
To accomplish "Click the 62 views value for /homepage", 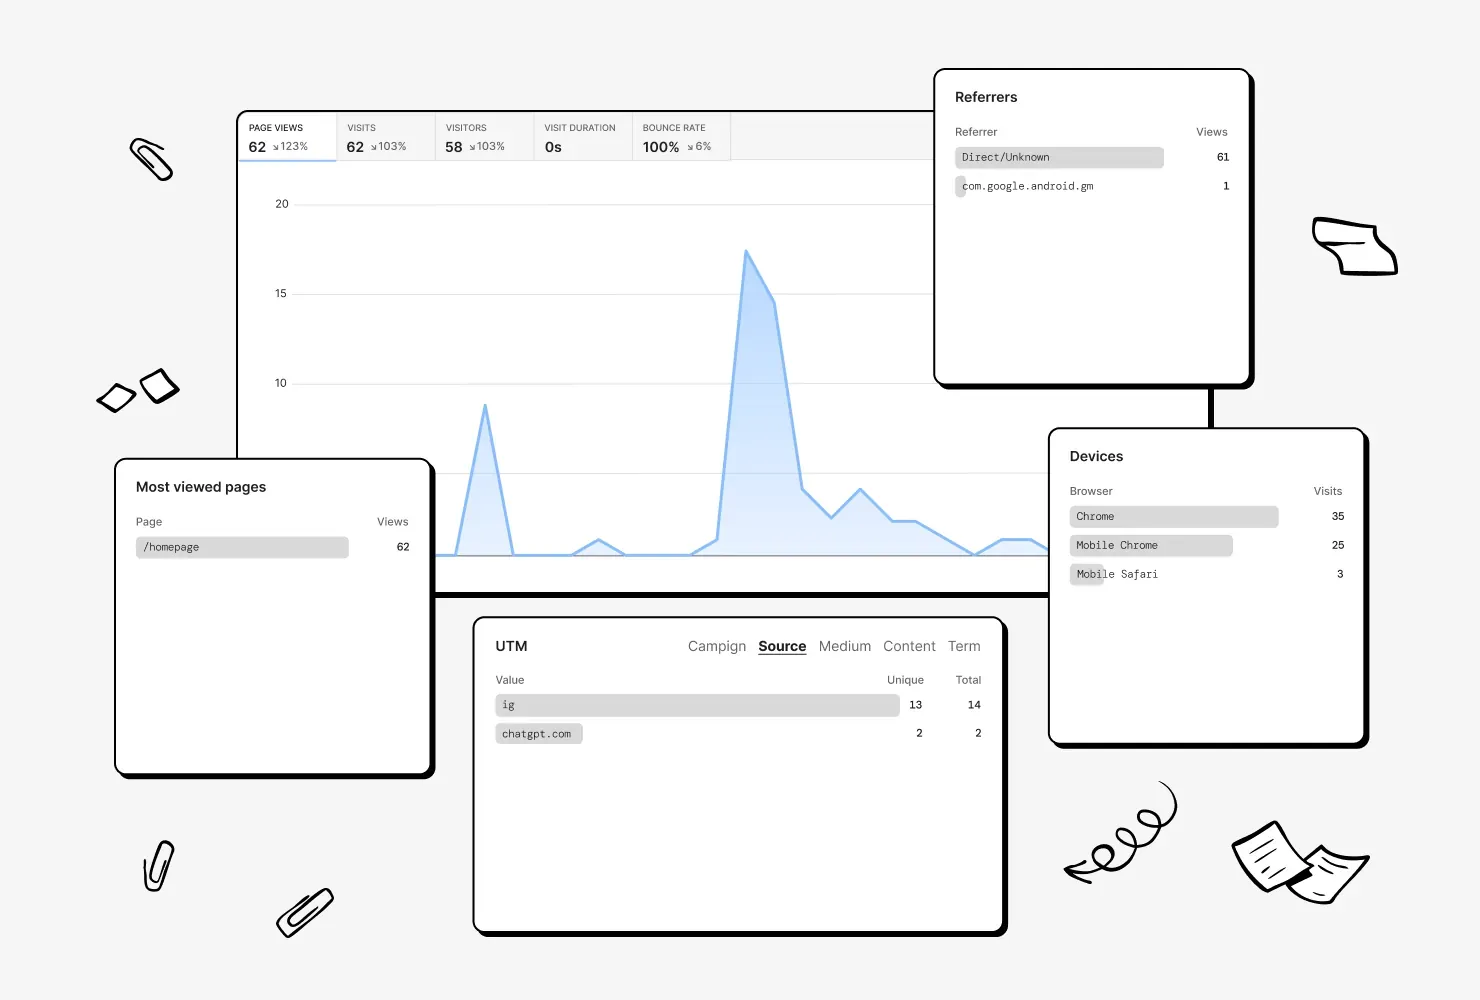I will point(403,547).
